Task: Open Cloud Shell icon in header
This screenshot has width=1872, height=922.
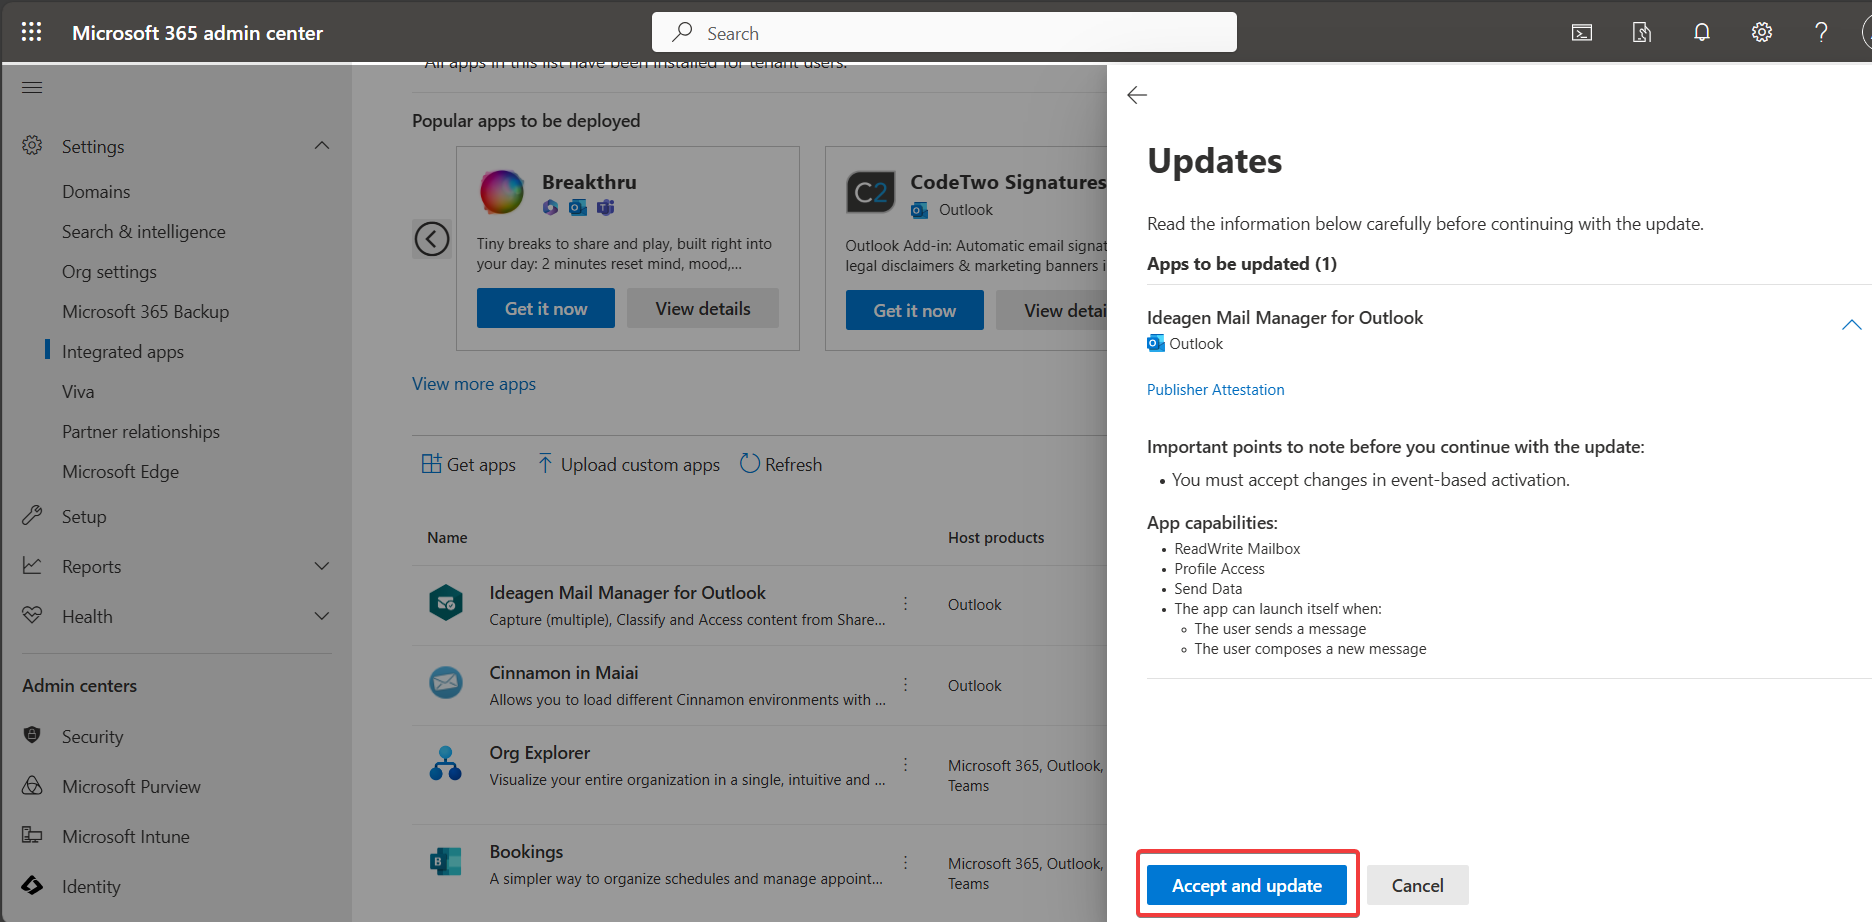Action: (1581, 32)
